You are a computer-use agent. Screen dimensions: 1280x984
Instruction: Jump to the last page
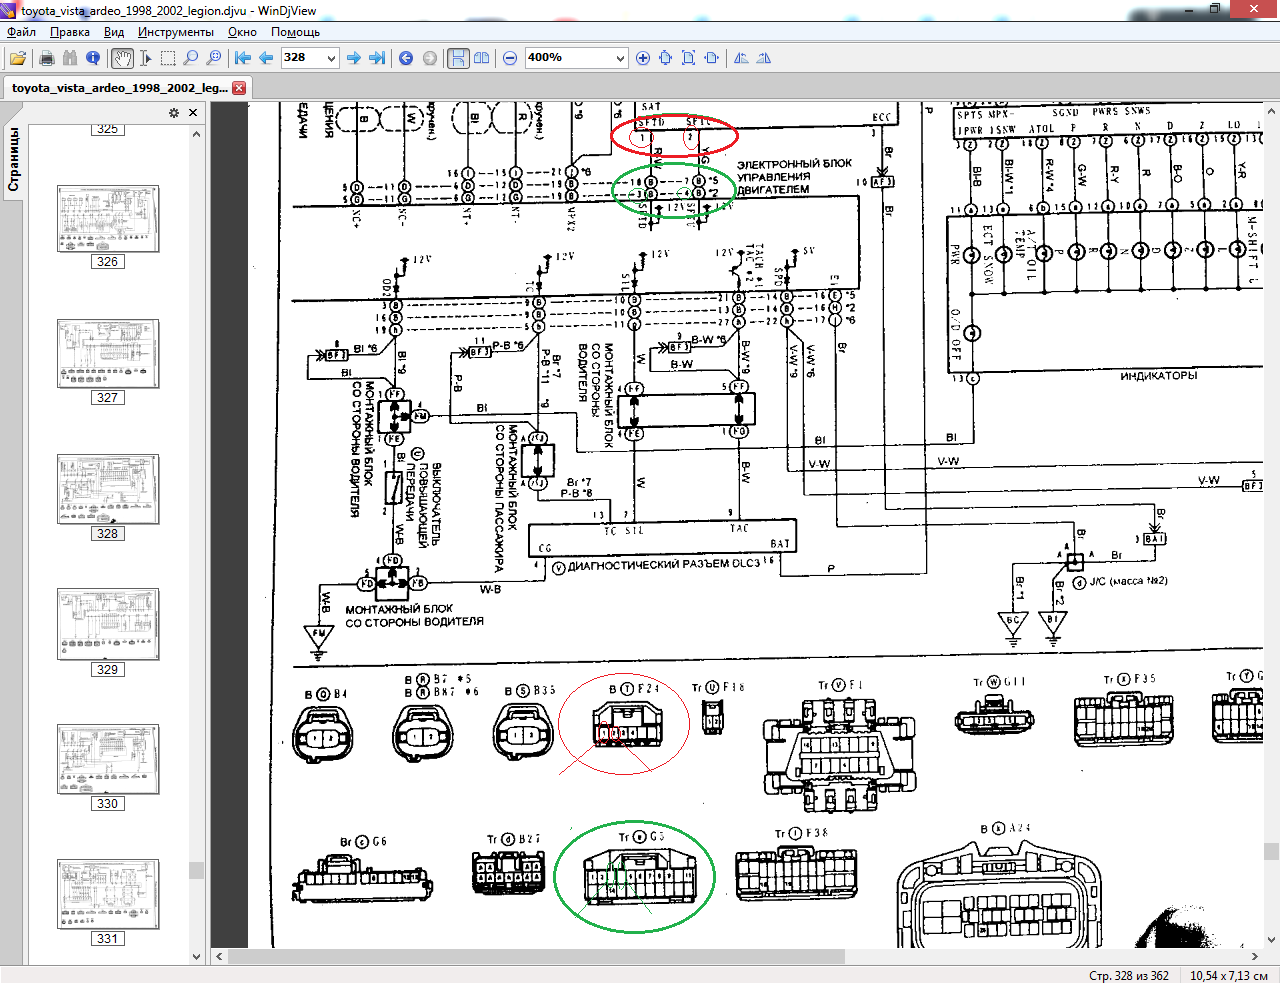(377, 58)
